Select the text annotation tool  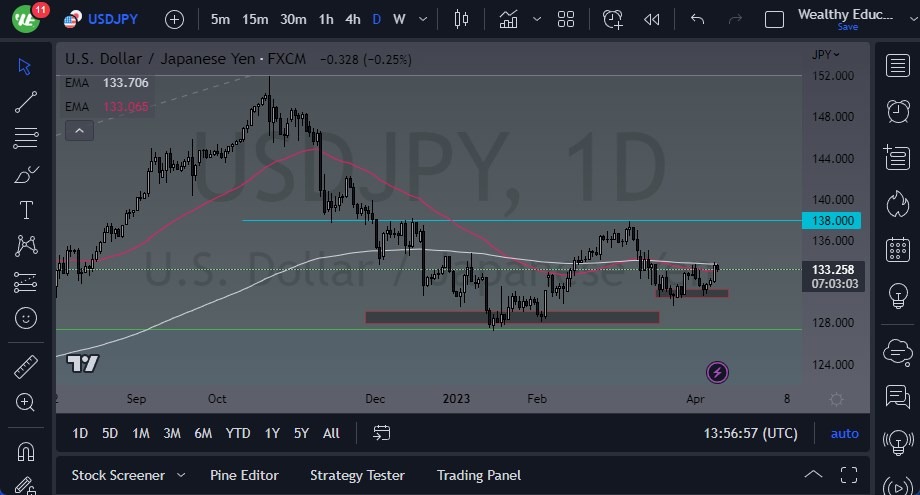coord(26,210)
